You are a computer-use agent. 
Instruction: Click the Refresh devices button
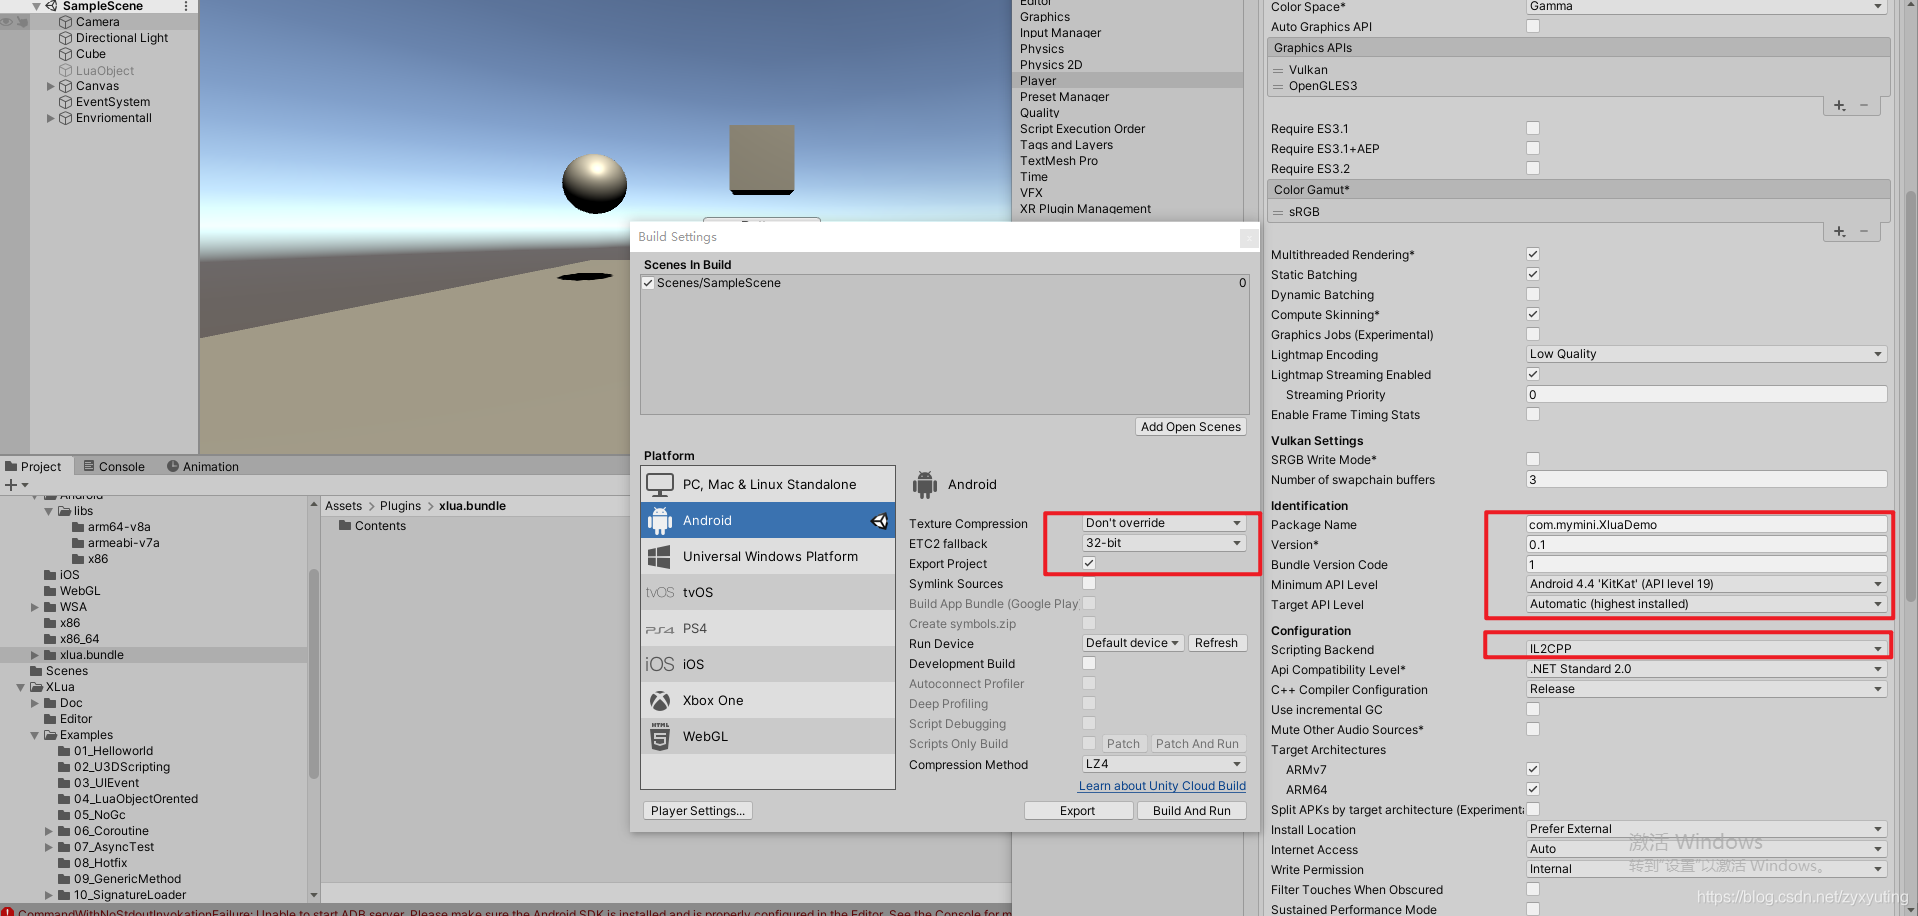pos(1216,643)
